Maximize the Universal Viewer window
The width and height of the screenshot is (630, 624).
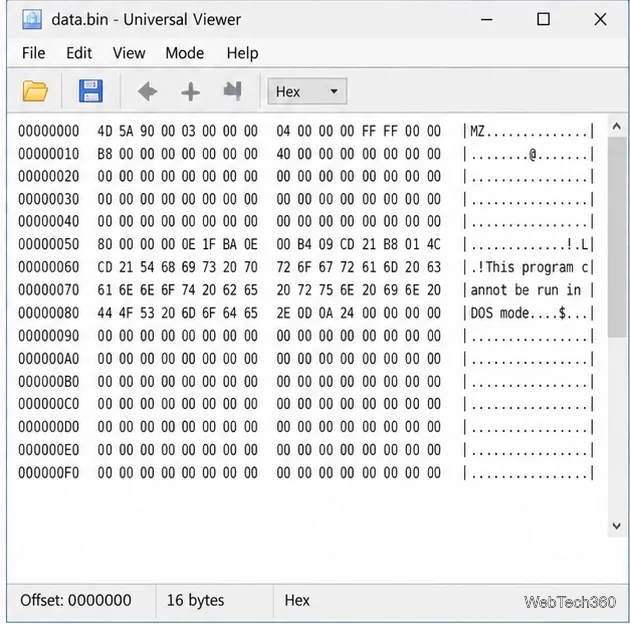tap(544, 19)
